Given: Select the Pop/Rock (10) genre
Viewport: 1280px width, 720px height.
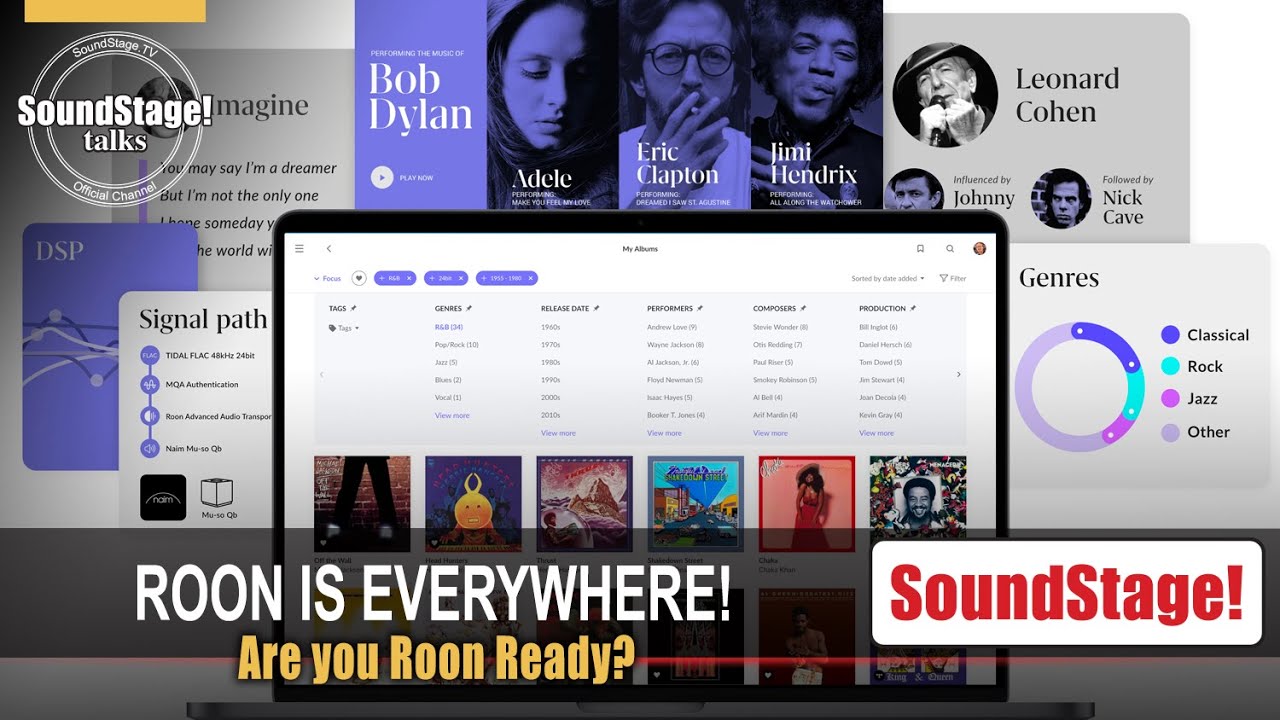Looking at the screenshot, I should tap(457, 345).
